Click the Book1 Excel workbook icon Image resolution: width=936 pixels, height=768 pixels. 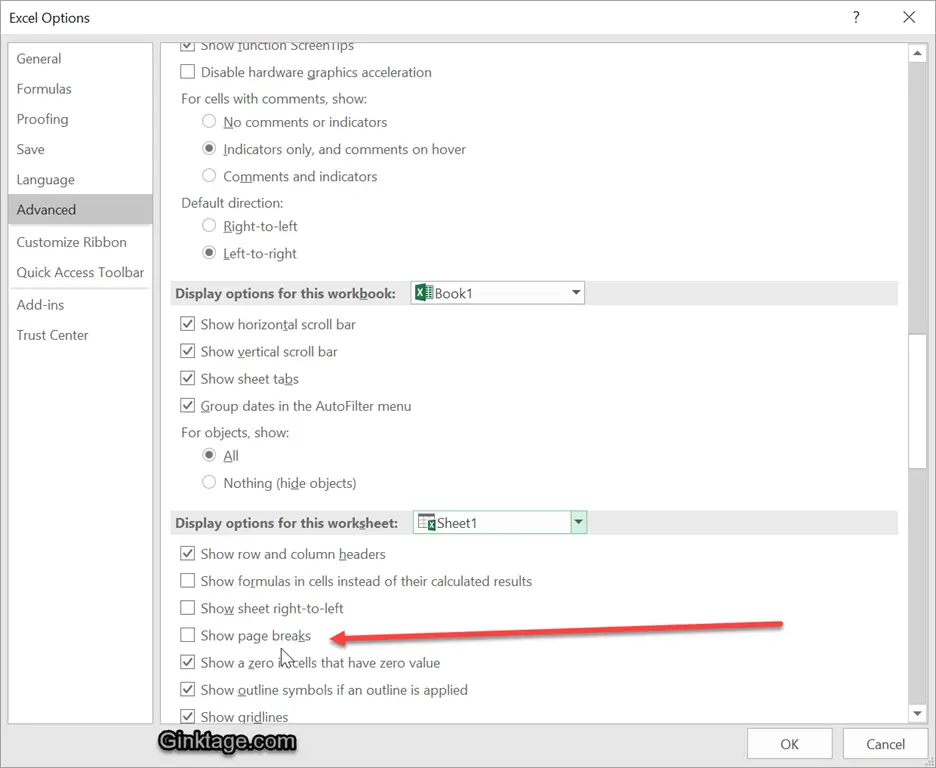(x=423, y=293)
